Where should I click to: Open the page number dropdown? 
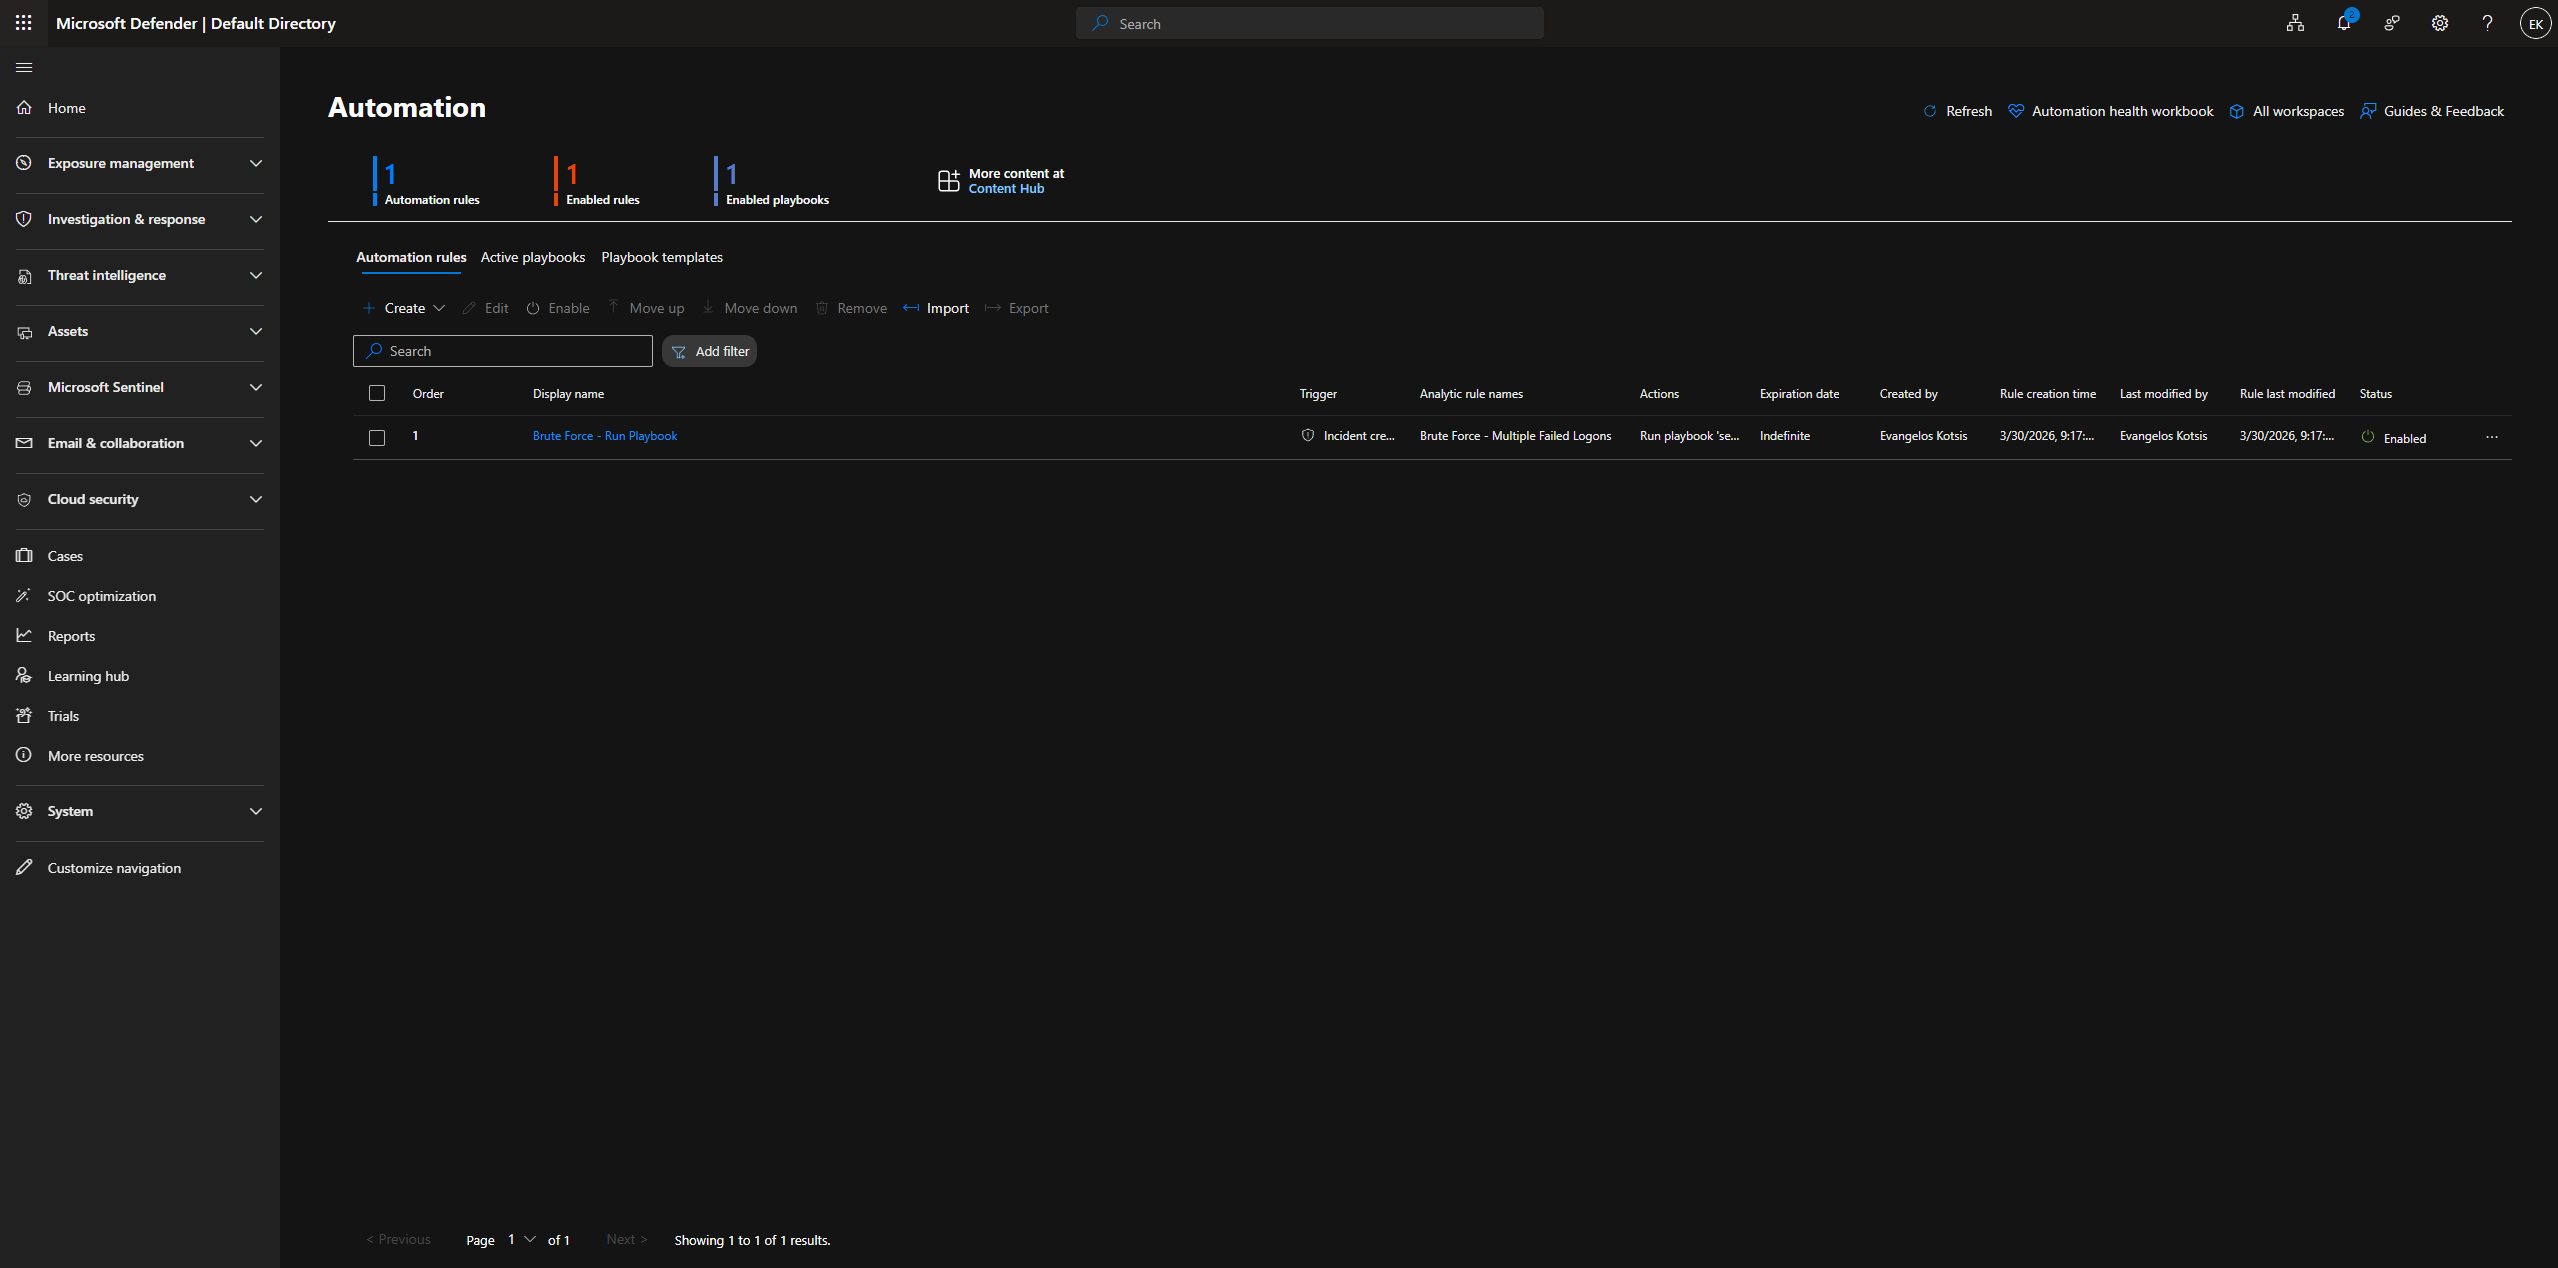point(521,1239)
